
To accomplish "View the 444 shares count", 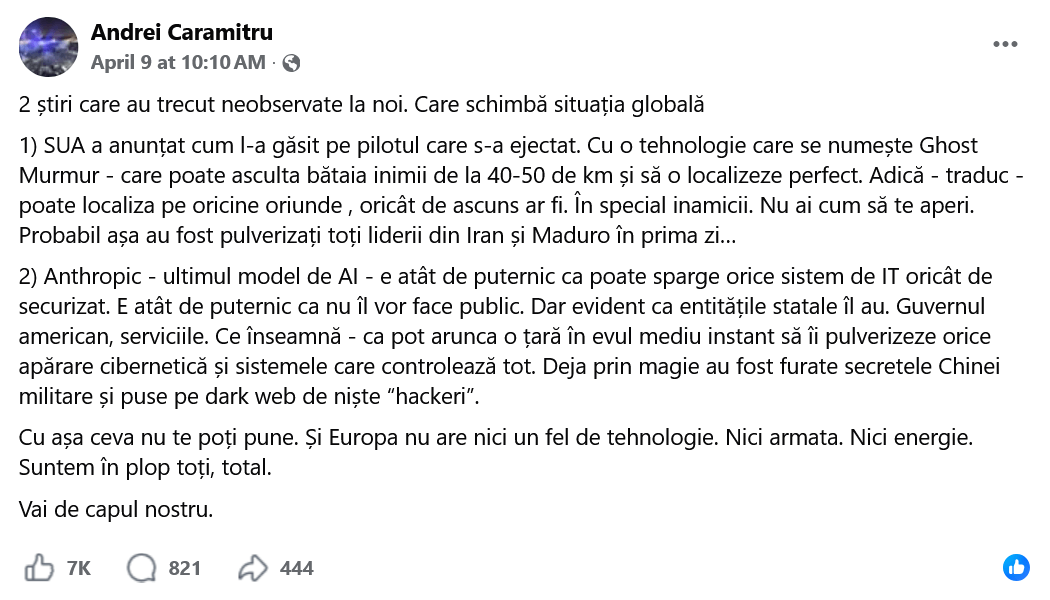I will pyautogui.click(x=297, y=568).
